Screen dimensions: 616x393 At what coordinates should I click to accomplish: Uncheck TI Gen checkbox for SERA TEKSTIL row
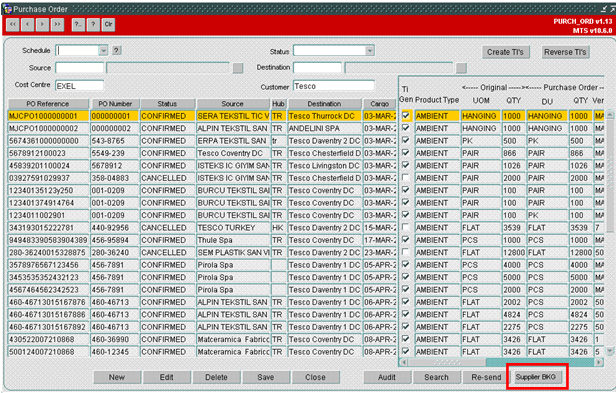coord(406,116)
